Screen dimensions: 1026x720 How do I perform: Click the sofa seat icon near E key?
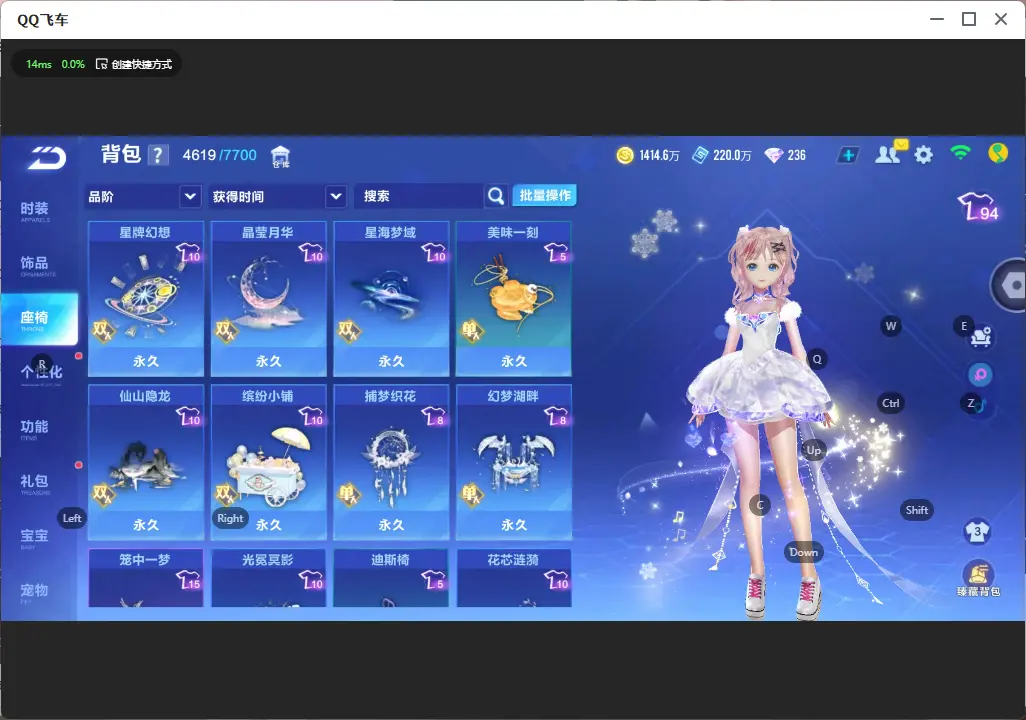tap(981, 336)
